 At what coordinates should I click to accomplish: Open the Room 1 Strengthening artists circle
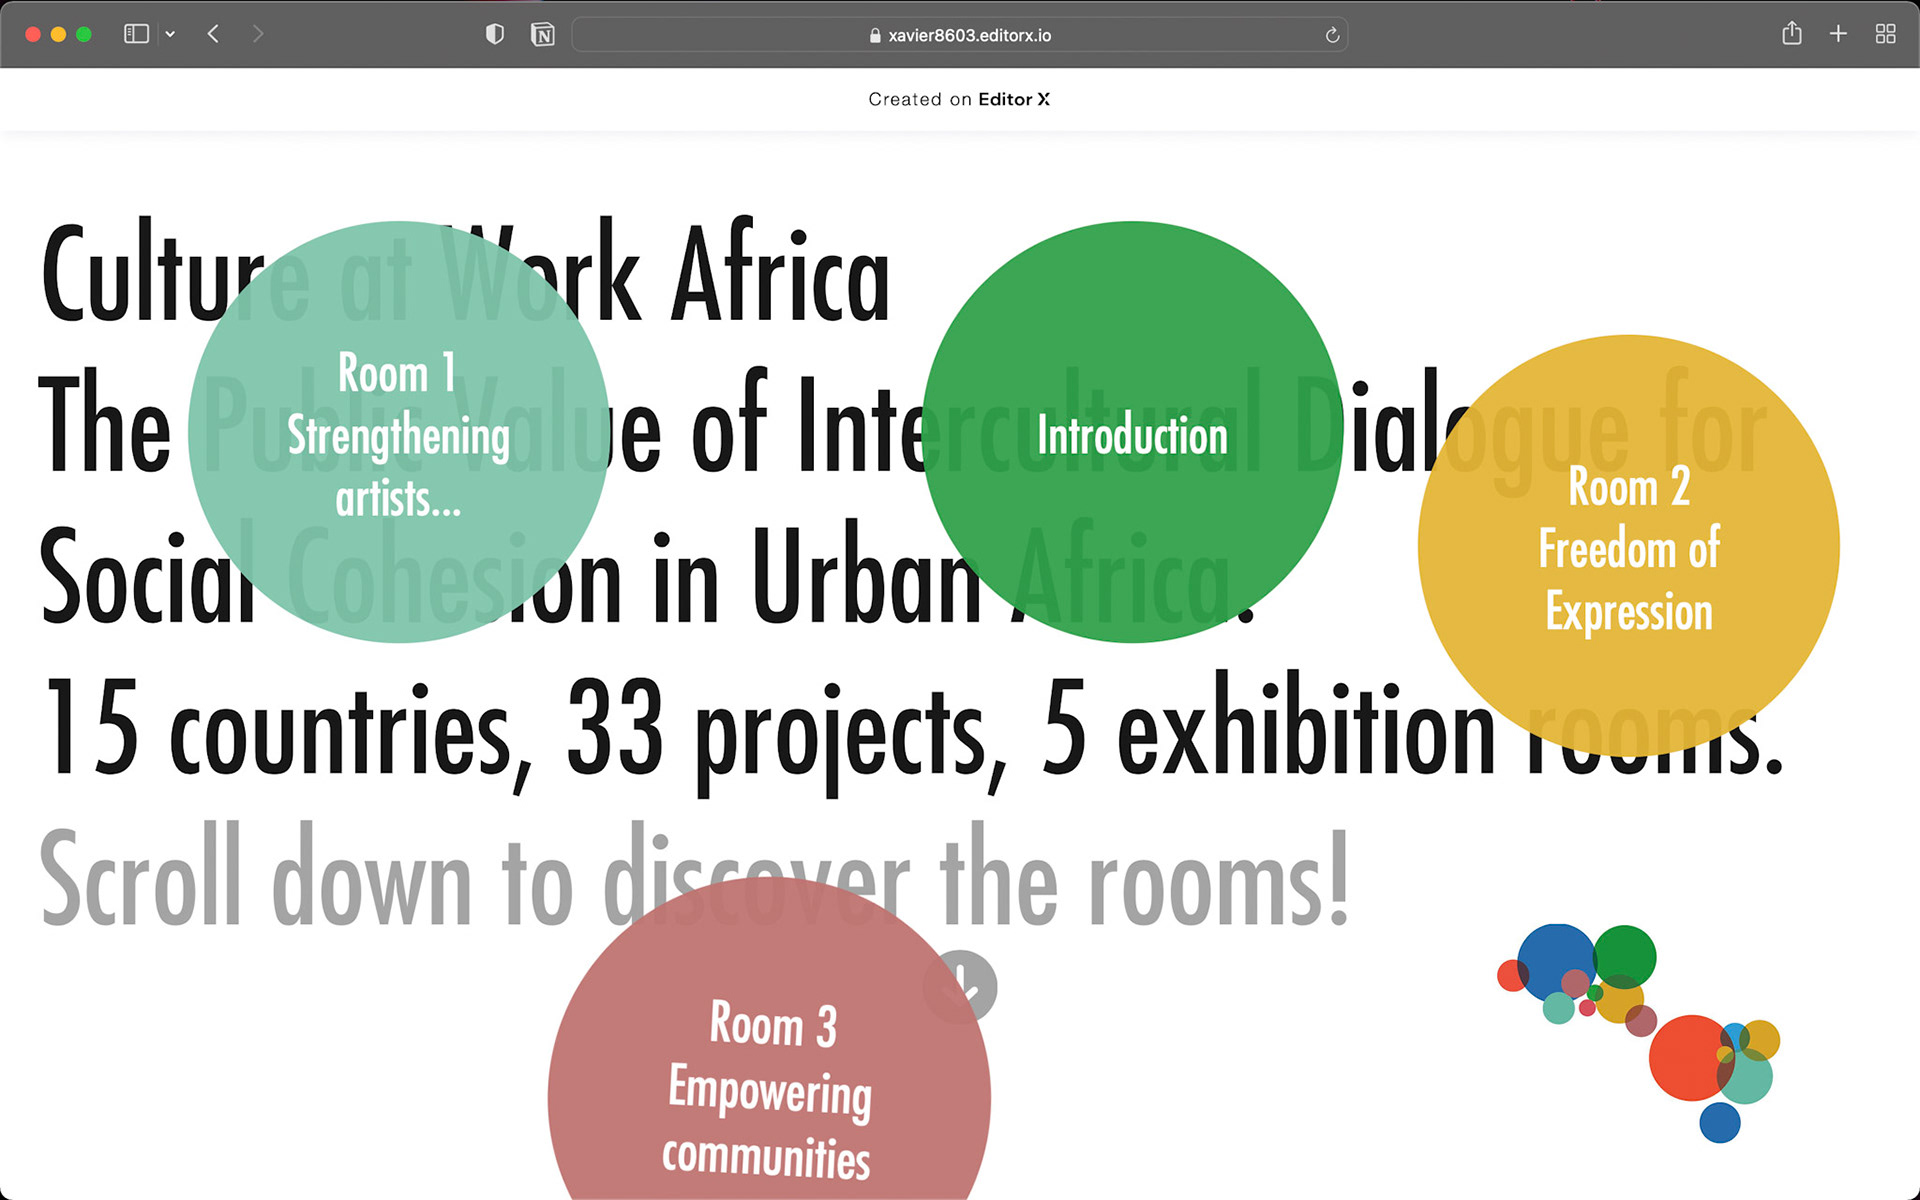[x=398, y=432]
